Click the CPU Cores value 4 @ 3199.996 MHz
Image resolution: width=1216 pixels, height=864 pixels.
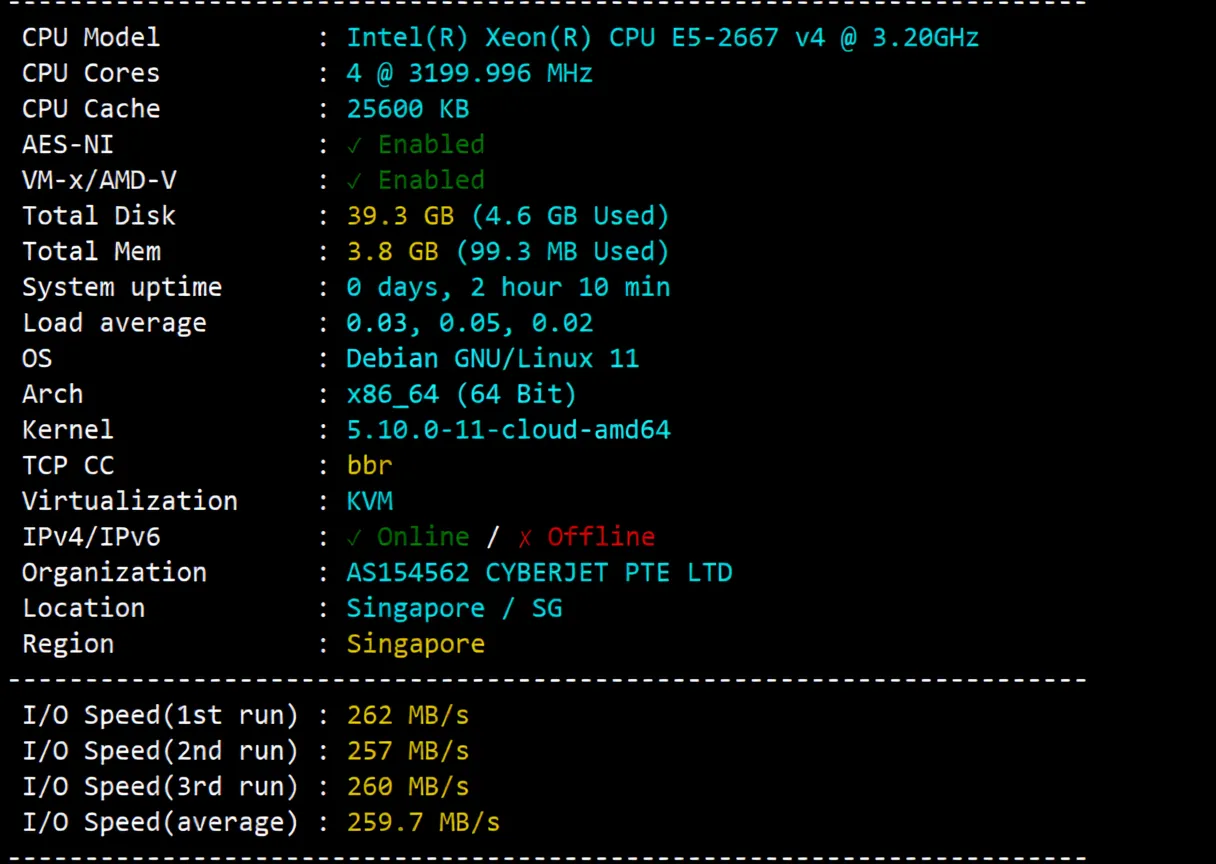[x=470, y=72]
